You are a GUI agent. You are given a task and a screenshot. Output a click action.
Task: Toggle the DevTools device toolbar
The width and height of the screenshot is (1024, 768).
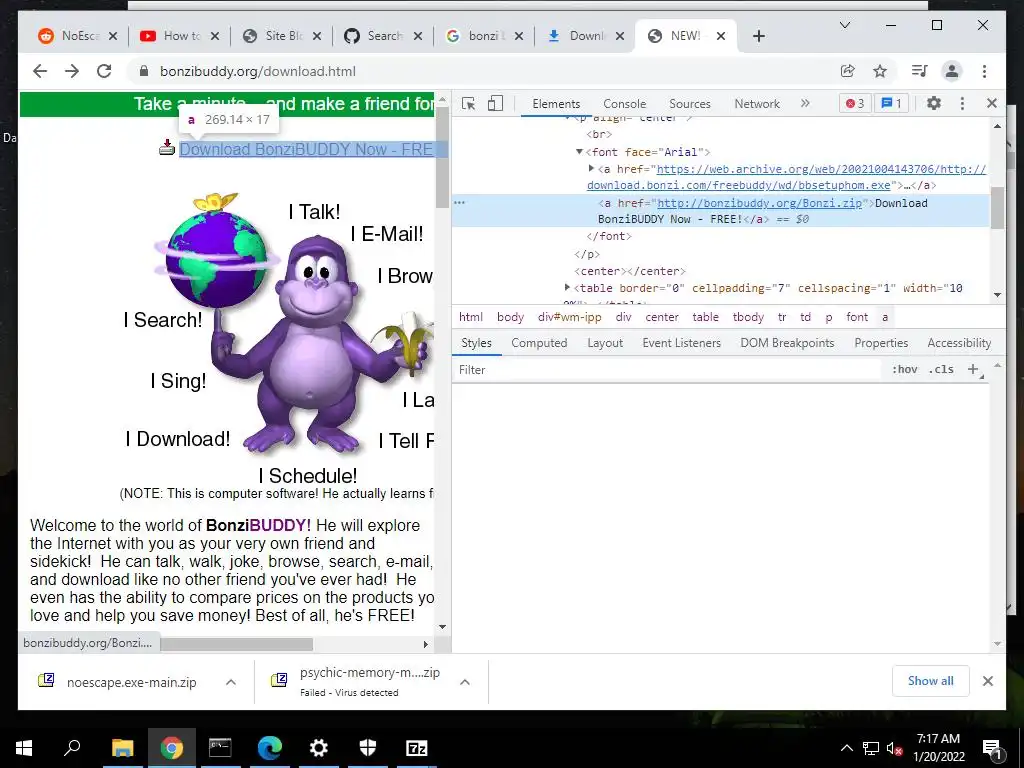pos(496,103)
